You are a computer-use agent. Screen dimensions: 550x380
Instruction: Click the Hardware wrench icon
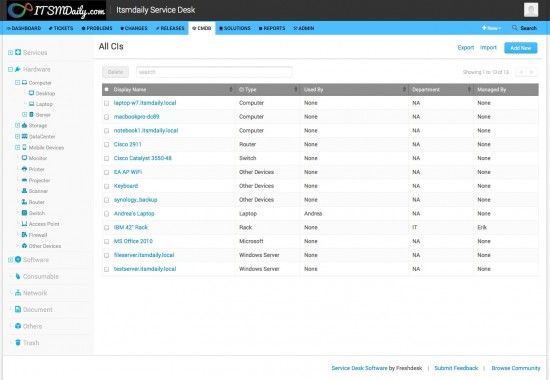[18, 69]
